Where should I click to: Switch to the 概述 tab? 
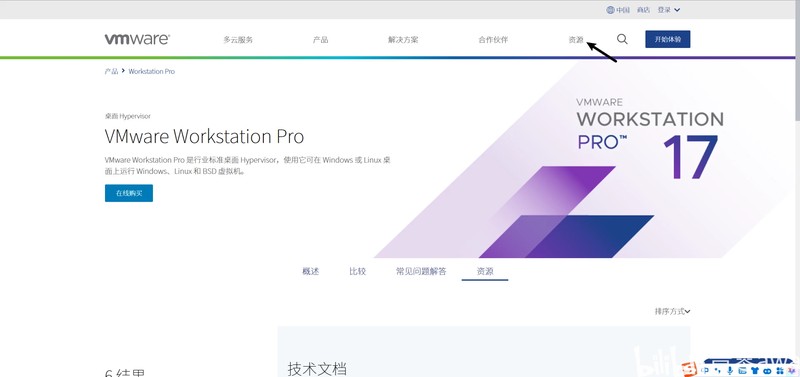(x=310, y=271)
